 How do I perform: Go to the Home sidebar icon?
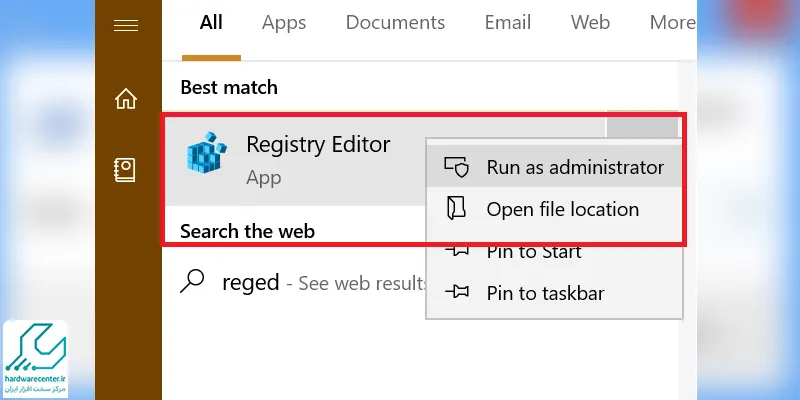(x=126, y=98)
